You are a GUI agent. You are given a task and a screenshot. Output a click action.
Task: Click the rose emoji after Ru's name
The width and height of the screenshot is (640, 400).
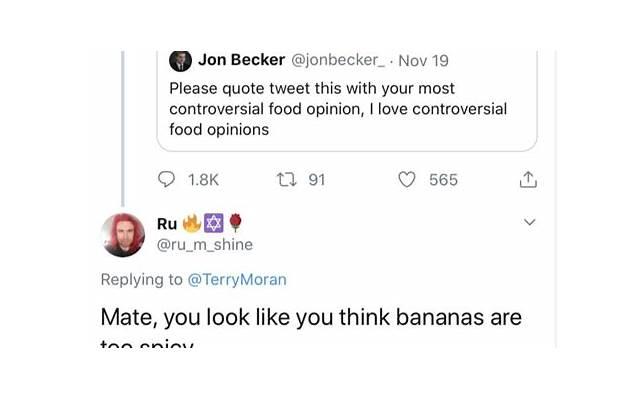pyautogui.click(x=234, y=222)
